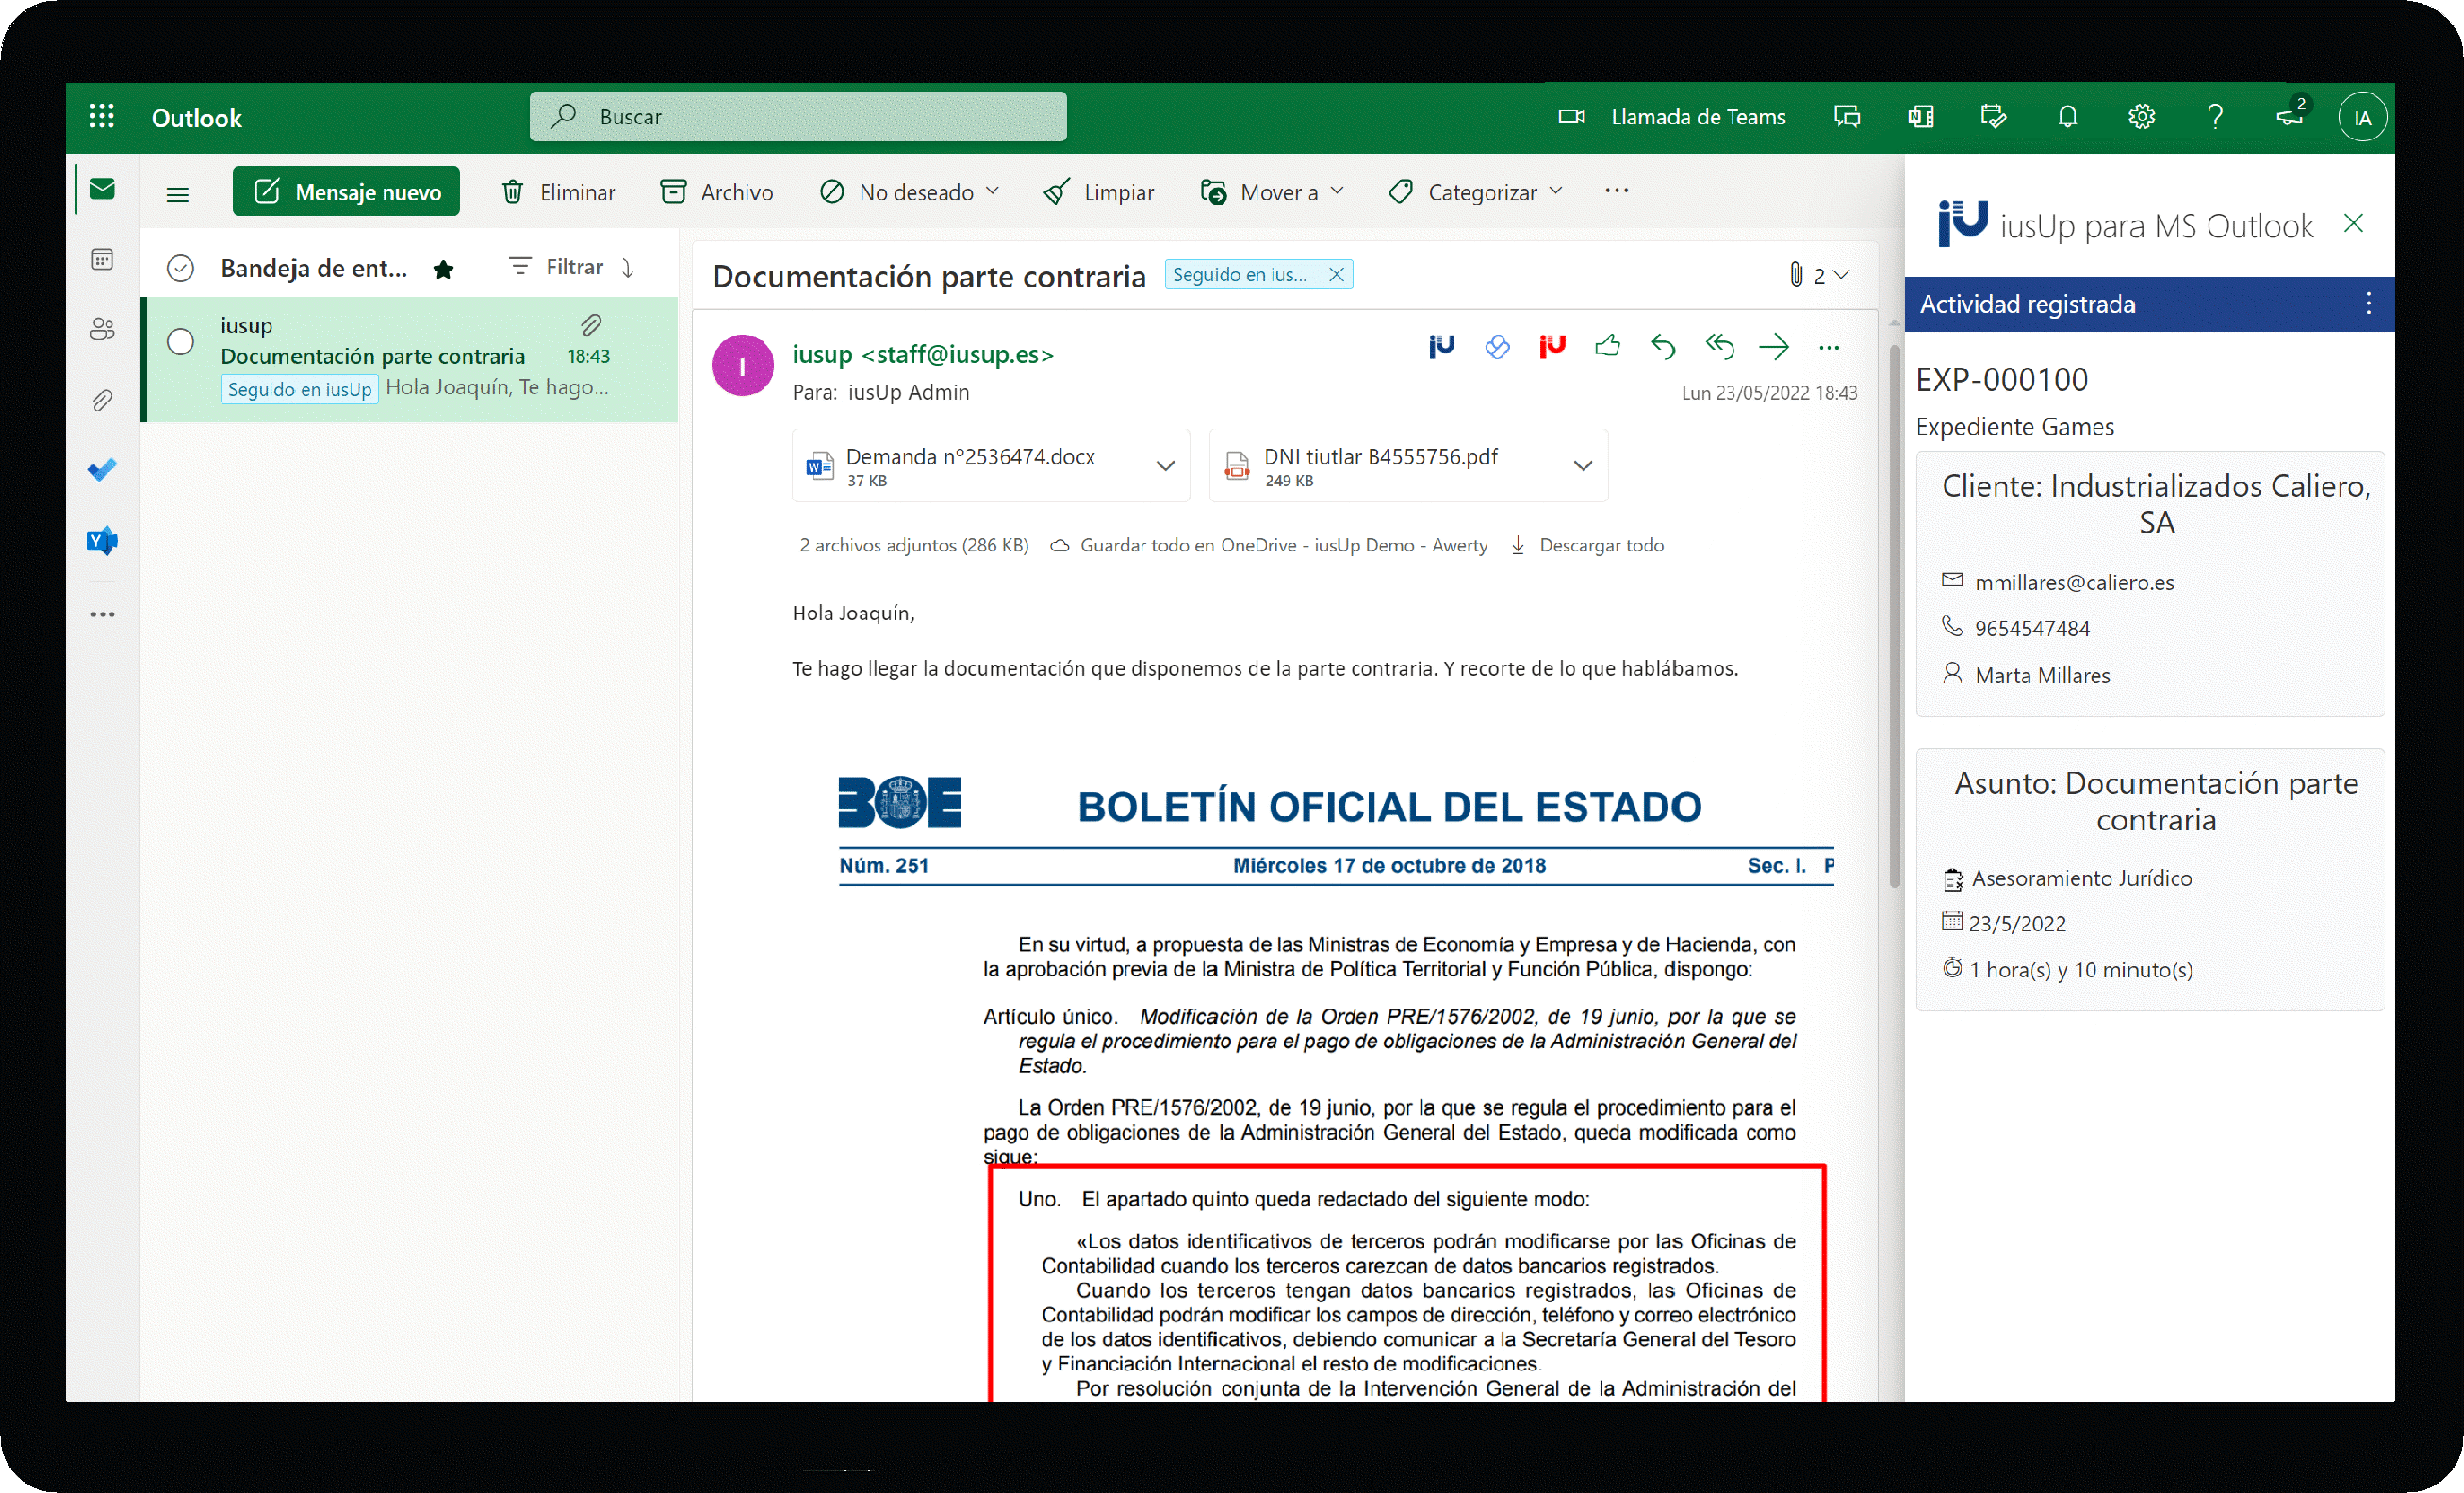Click Eliminar in the toolbar
2464x1493 pixels.
(x=558, y=191)
